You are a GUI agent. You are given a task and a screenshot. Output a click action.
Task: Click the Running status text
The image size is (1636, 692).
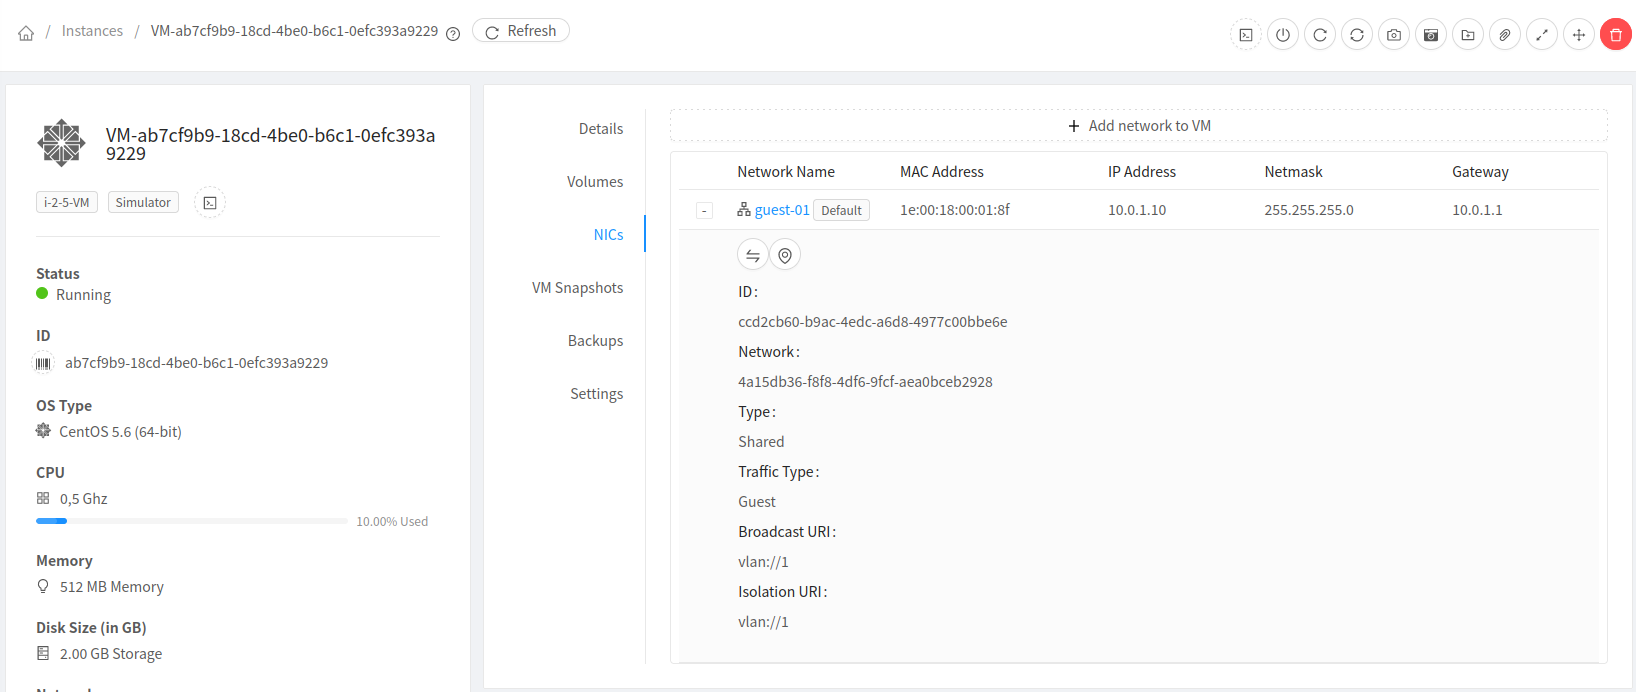pyautogui.click(x=84, y=295)
